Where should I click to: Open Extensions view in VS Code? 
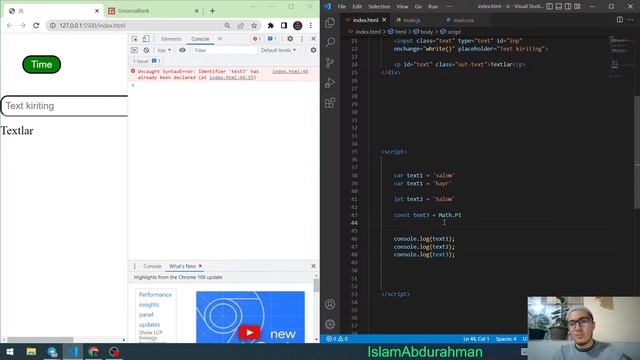point(330,102)
